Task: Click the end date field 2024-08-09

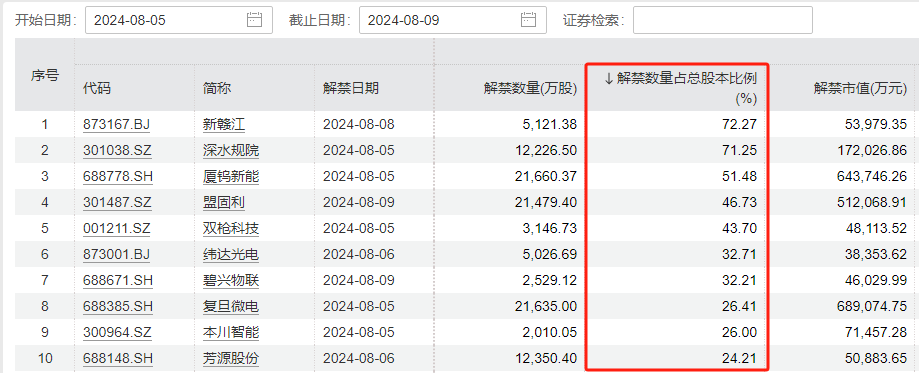Action: tap(452, 20)
